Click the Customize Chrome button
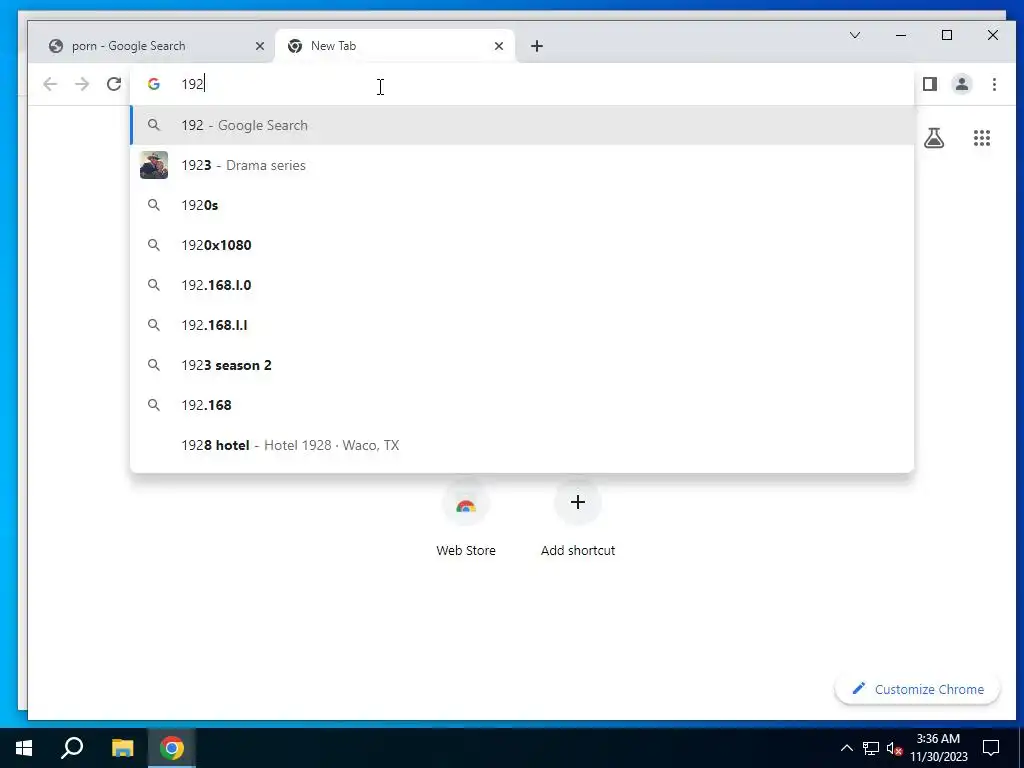The height and width of the screenshot is (768, 1024). click(918, 689)
